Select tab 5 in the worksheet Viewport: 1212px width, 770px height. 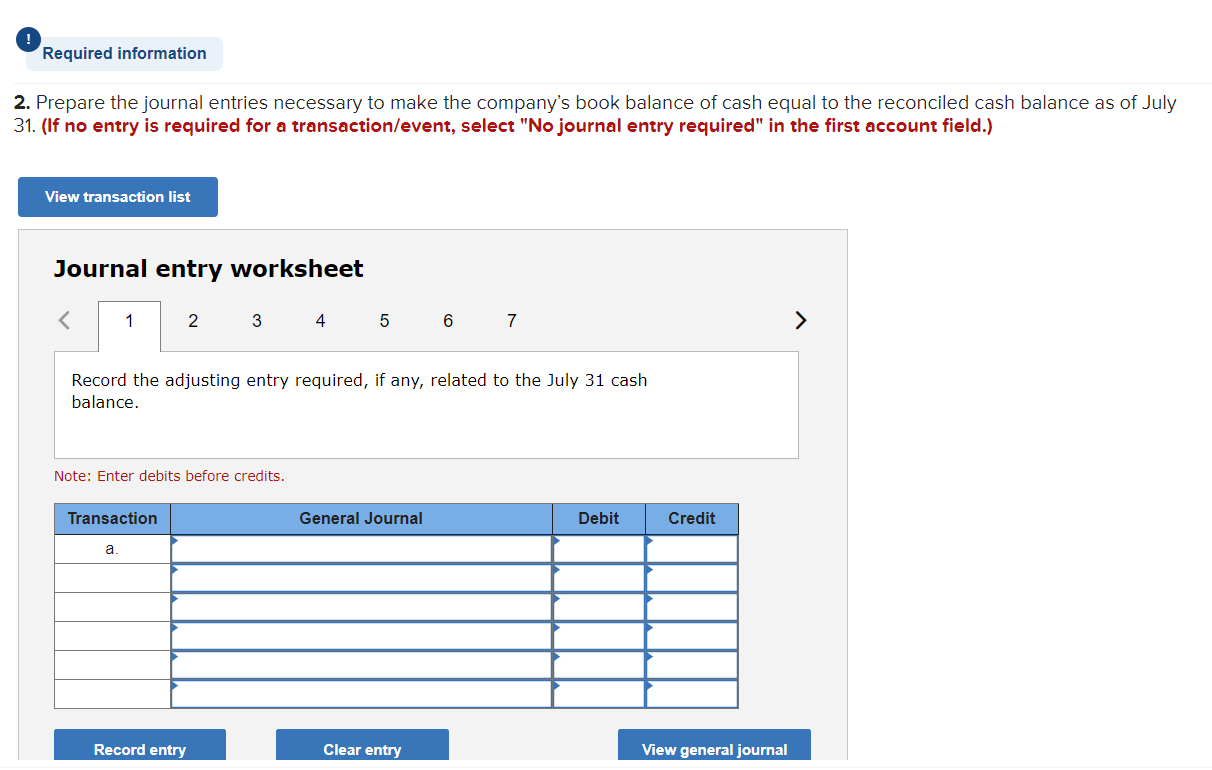pyautogui.click(x=384, y=320)
